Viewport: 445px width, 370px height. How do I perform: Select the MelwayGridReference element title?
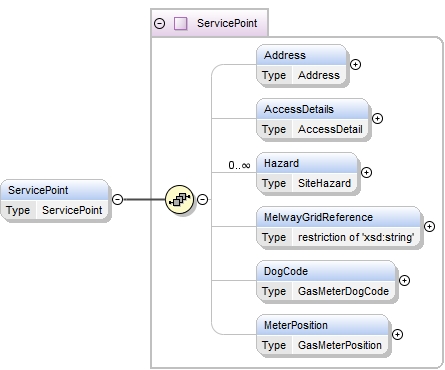(x=318, y=217)
